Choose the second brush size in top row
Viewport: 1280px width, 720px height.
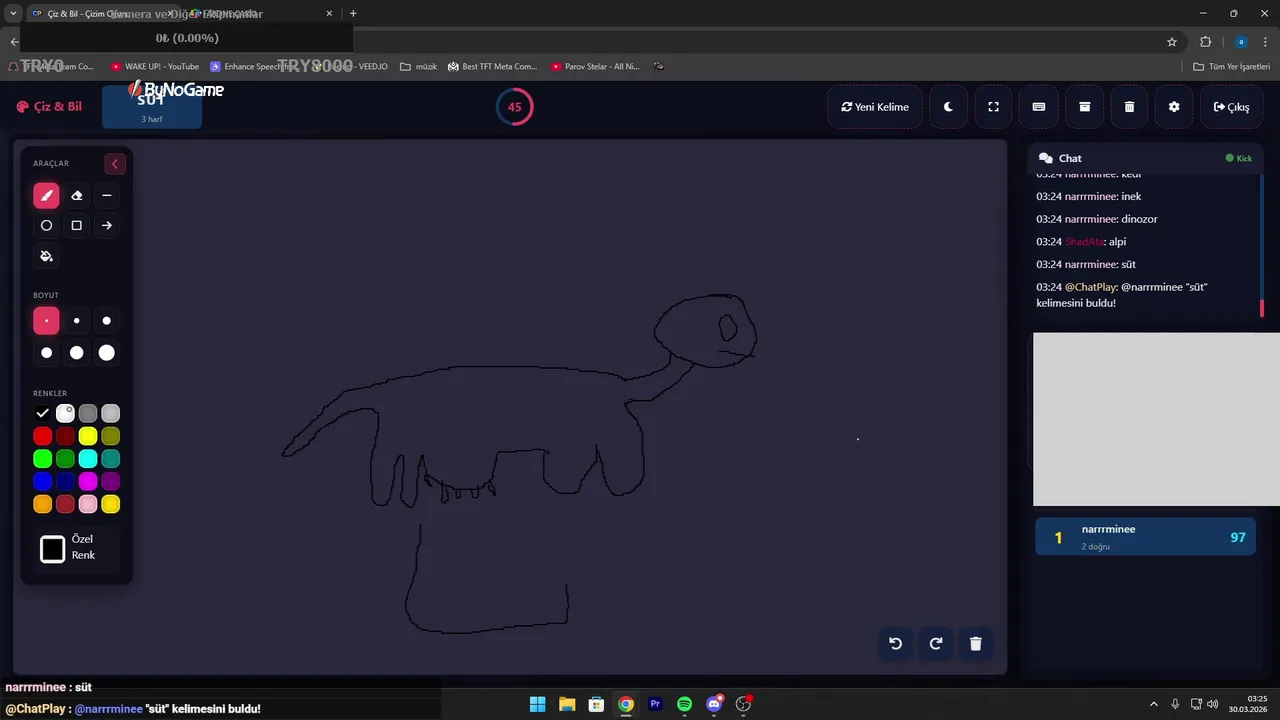point(76,321)
